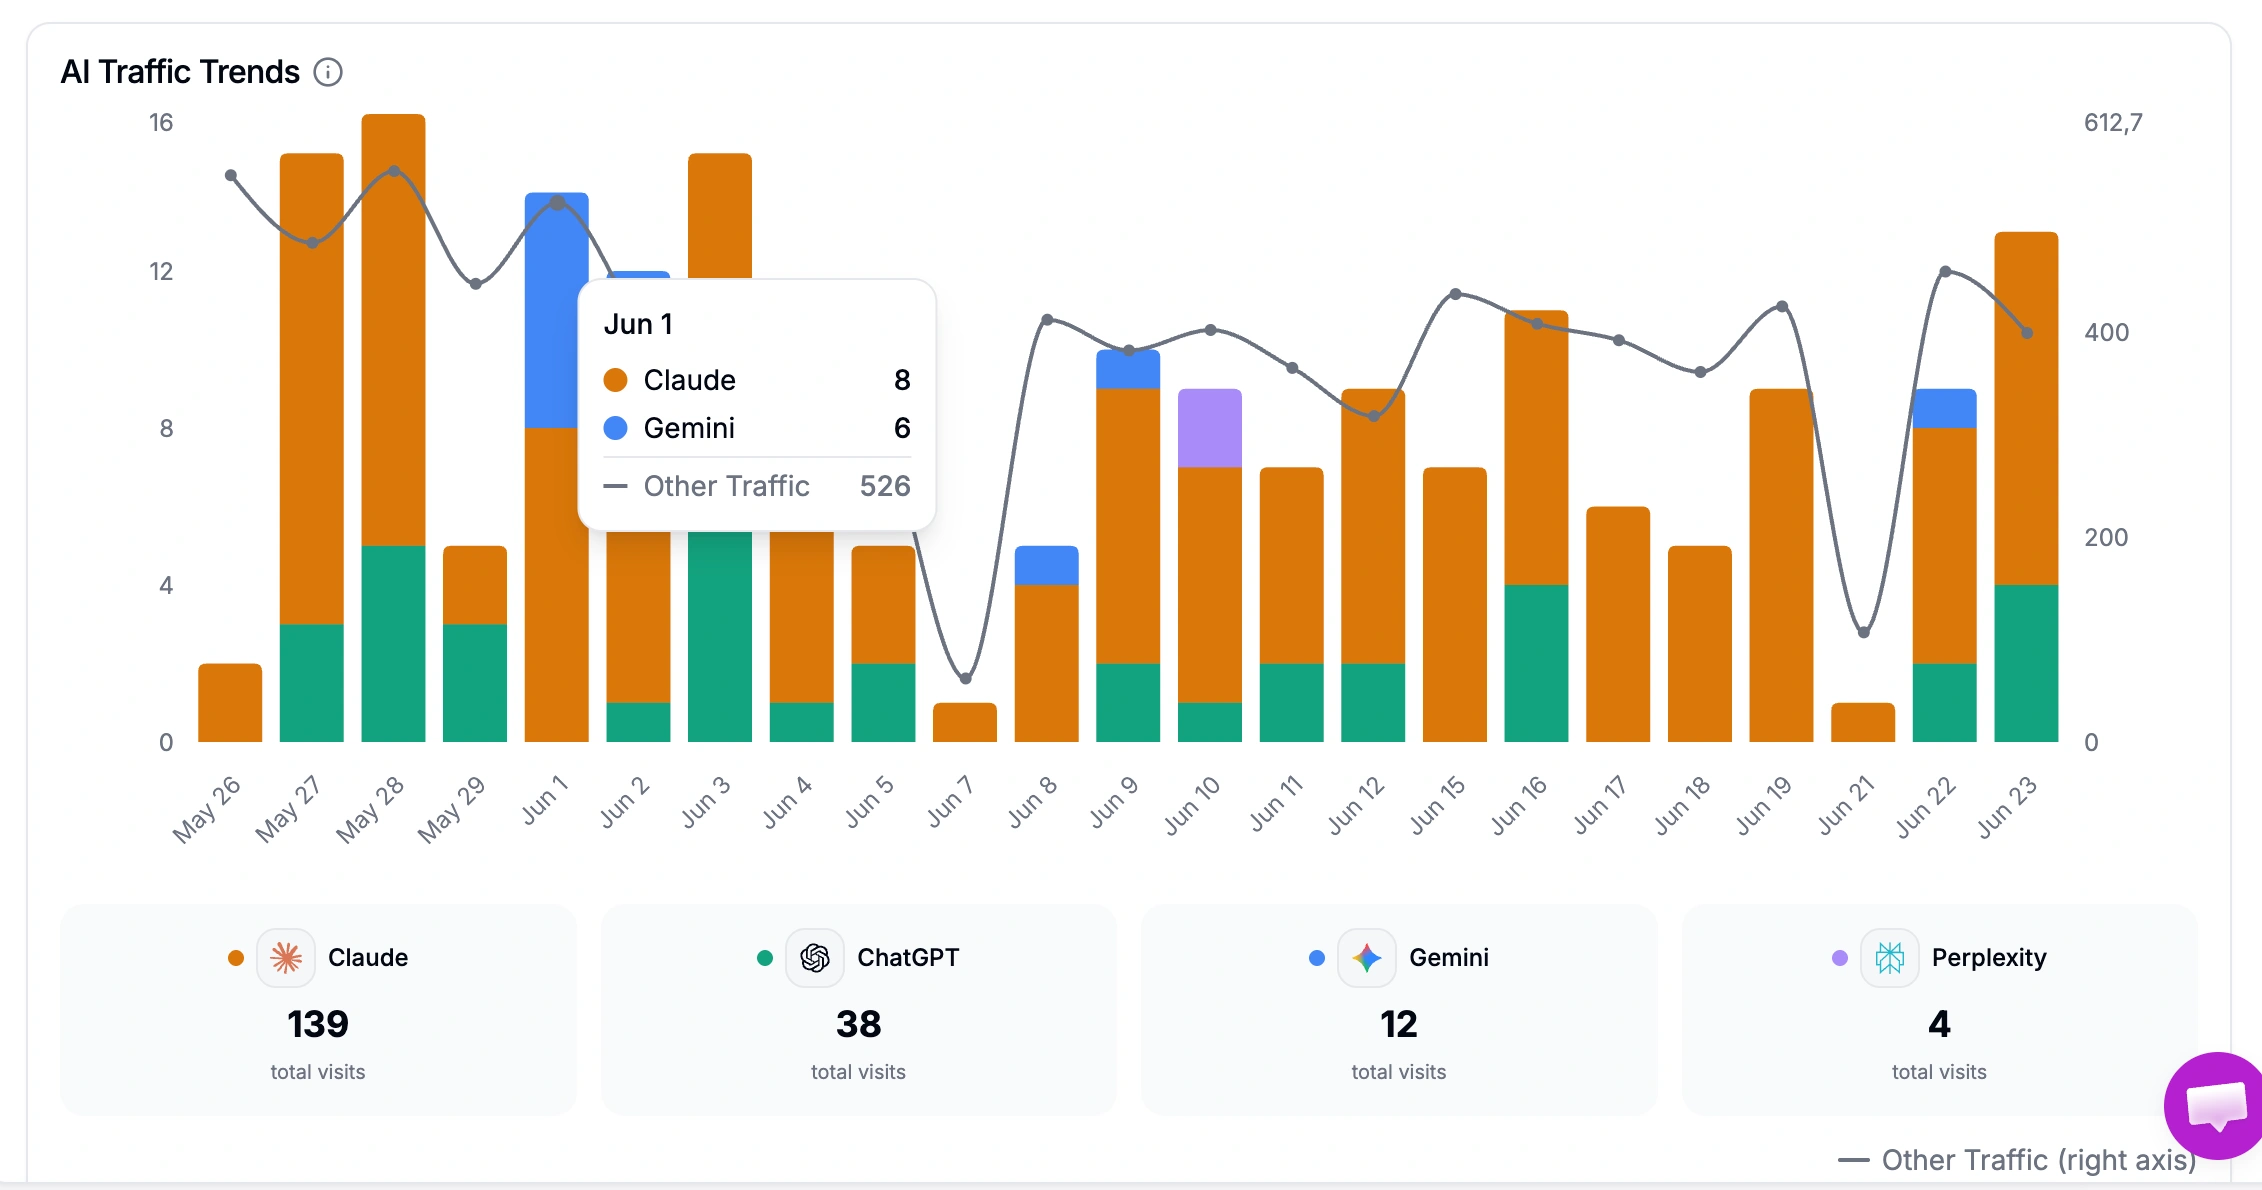Click the Claude total of 139
The image size is (2262, 1190).
point(318,1024)
